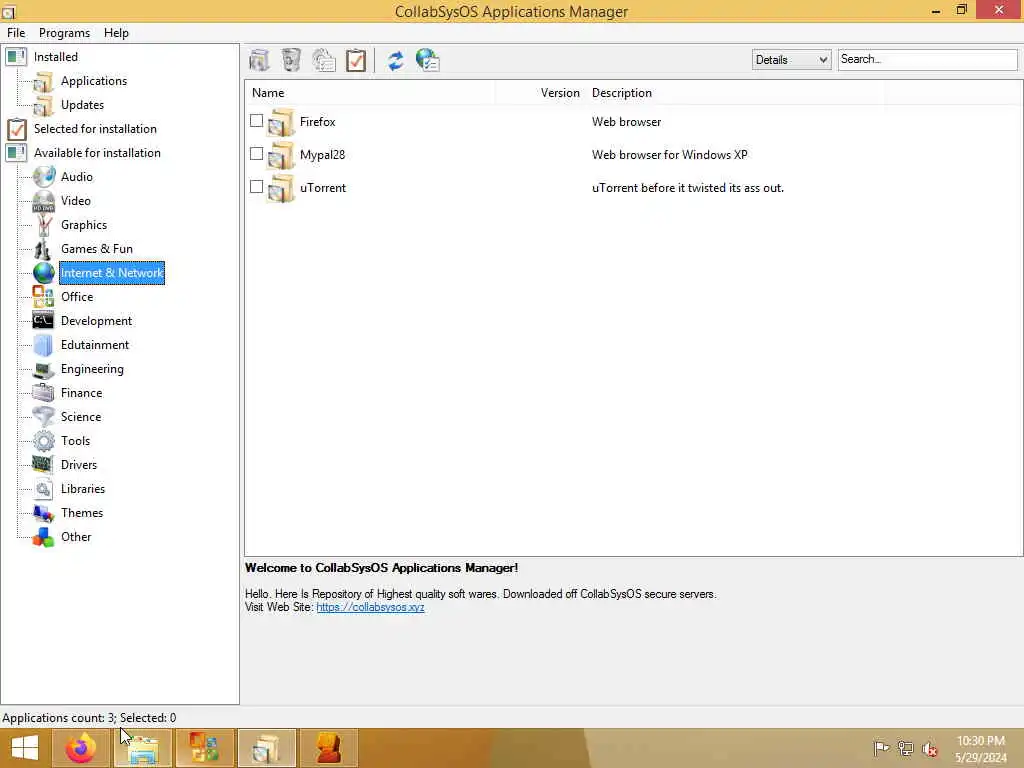
Task: Select the Firefox list entry
Action: point(317,121)
